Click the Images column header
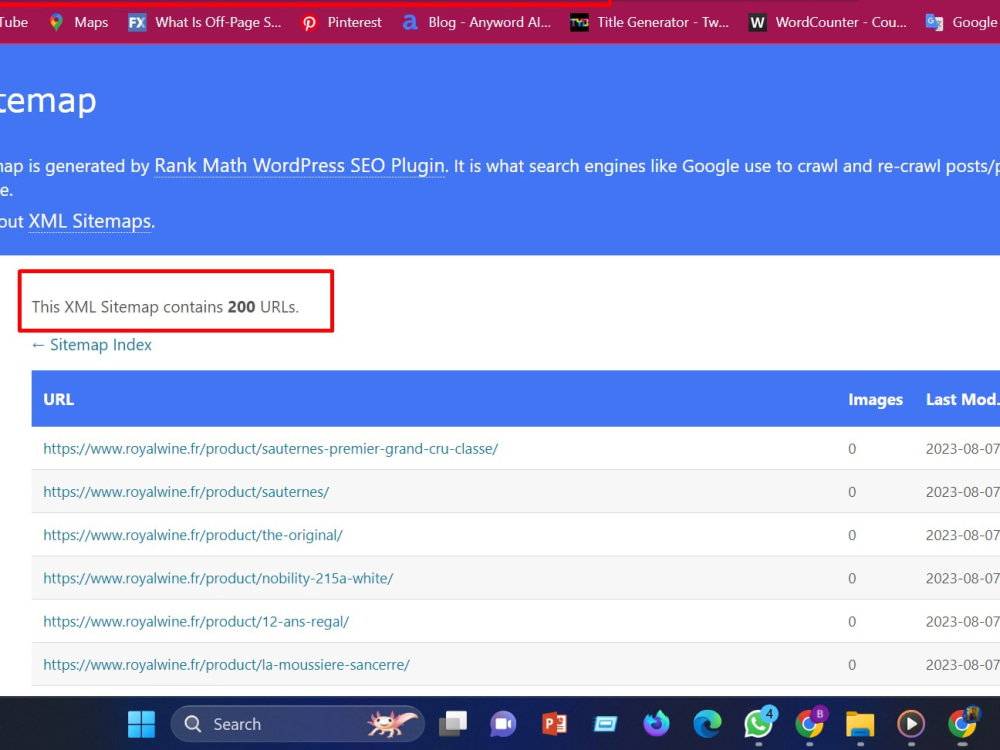This screenshot has width=1000, height=750. tap(875, 399)
